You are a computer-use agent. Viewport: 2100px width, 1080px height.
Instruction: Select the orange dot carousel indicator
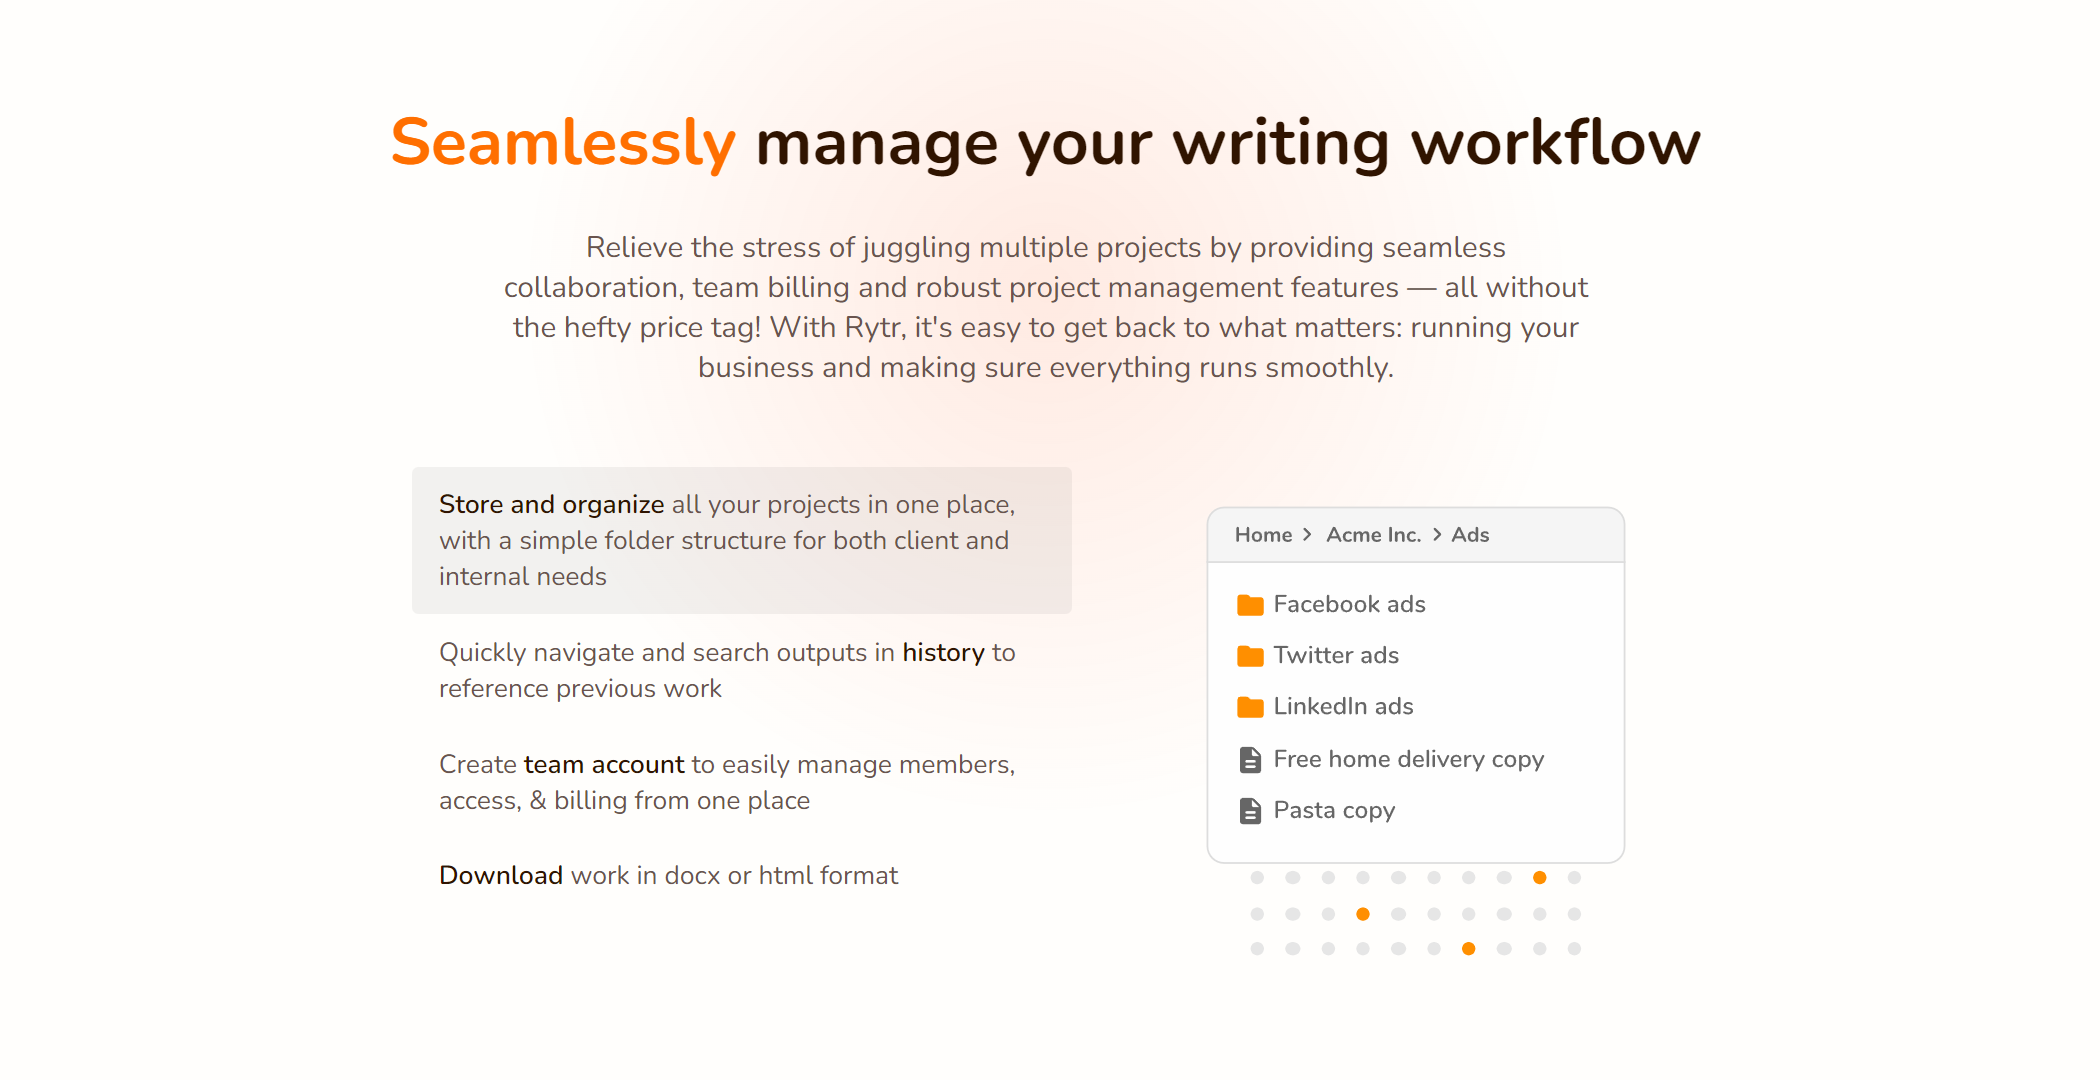[1541, 876]
